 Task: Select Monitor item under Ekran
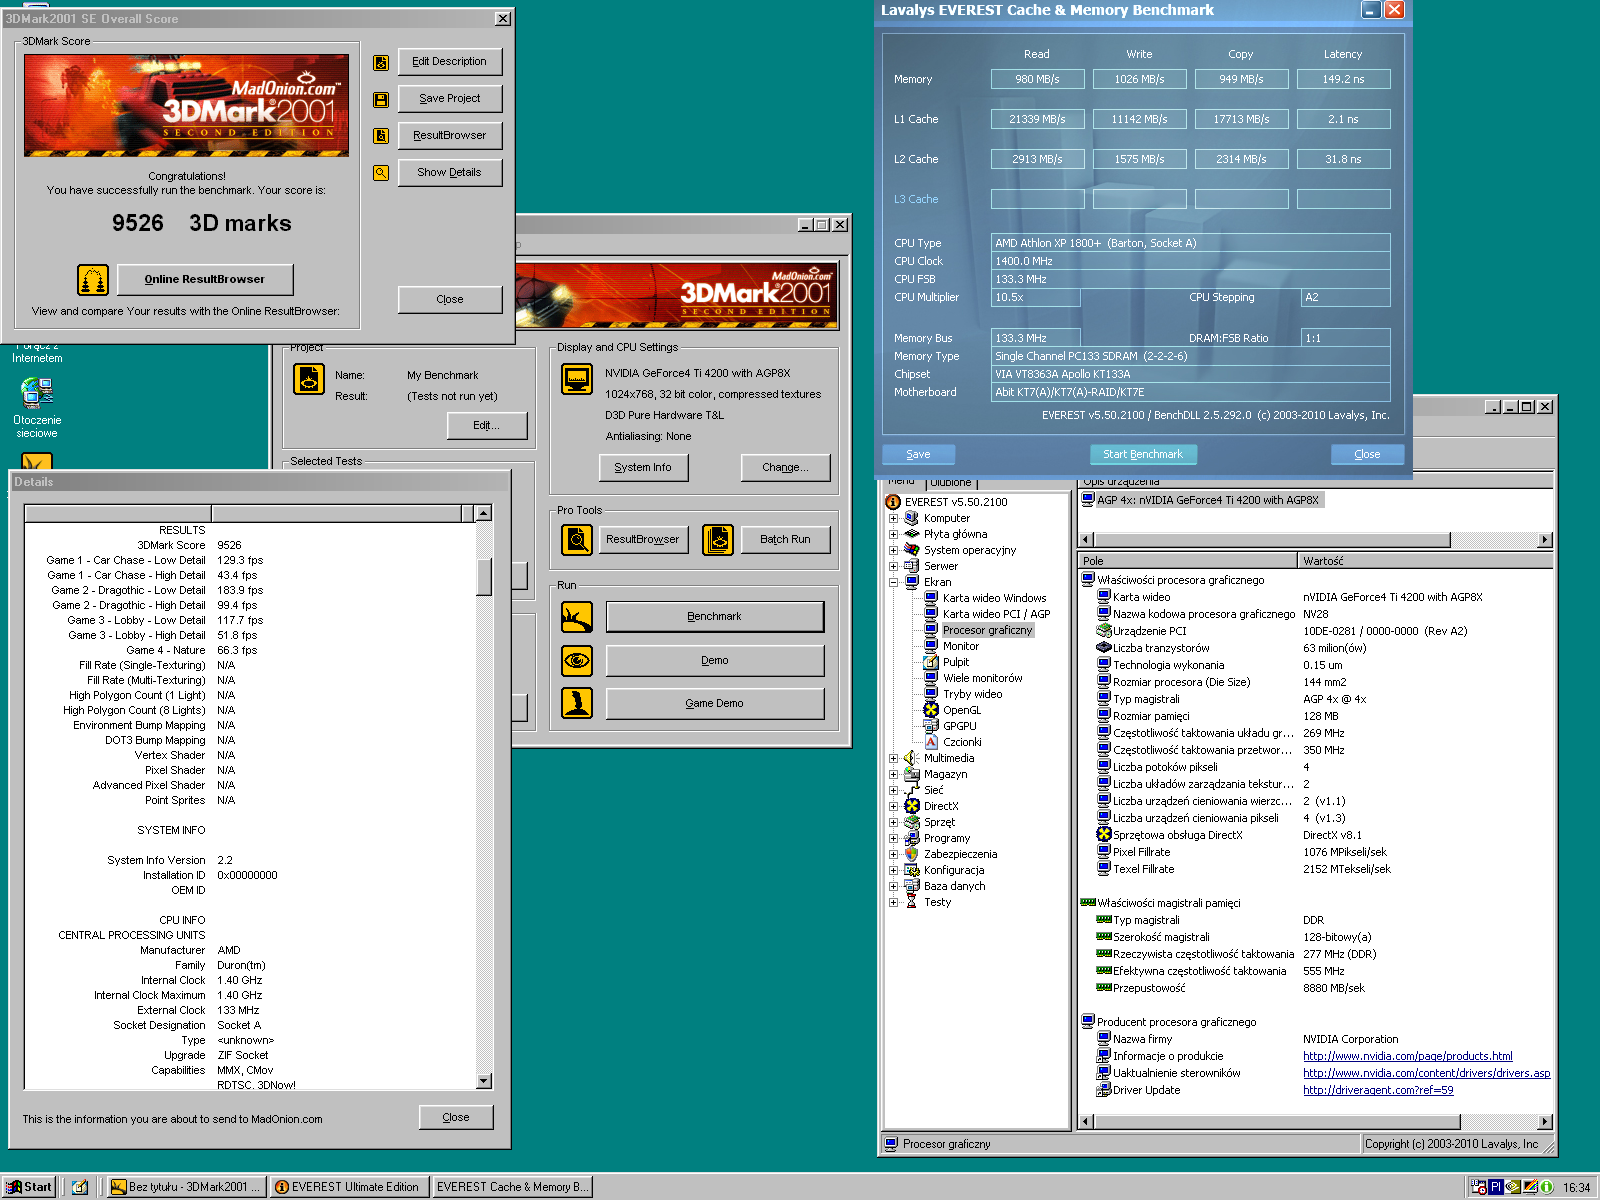(x=952, y=646)
